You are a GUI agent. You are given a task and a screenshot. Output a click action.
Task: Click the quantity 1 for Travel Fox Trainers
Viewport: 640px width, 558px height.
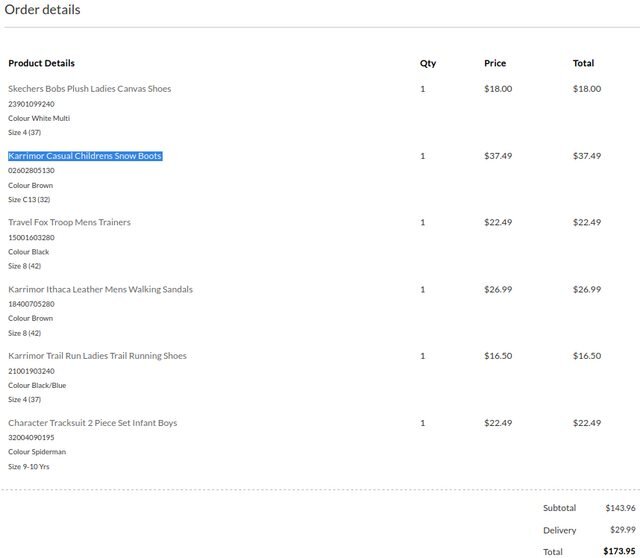pos(422,222)
